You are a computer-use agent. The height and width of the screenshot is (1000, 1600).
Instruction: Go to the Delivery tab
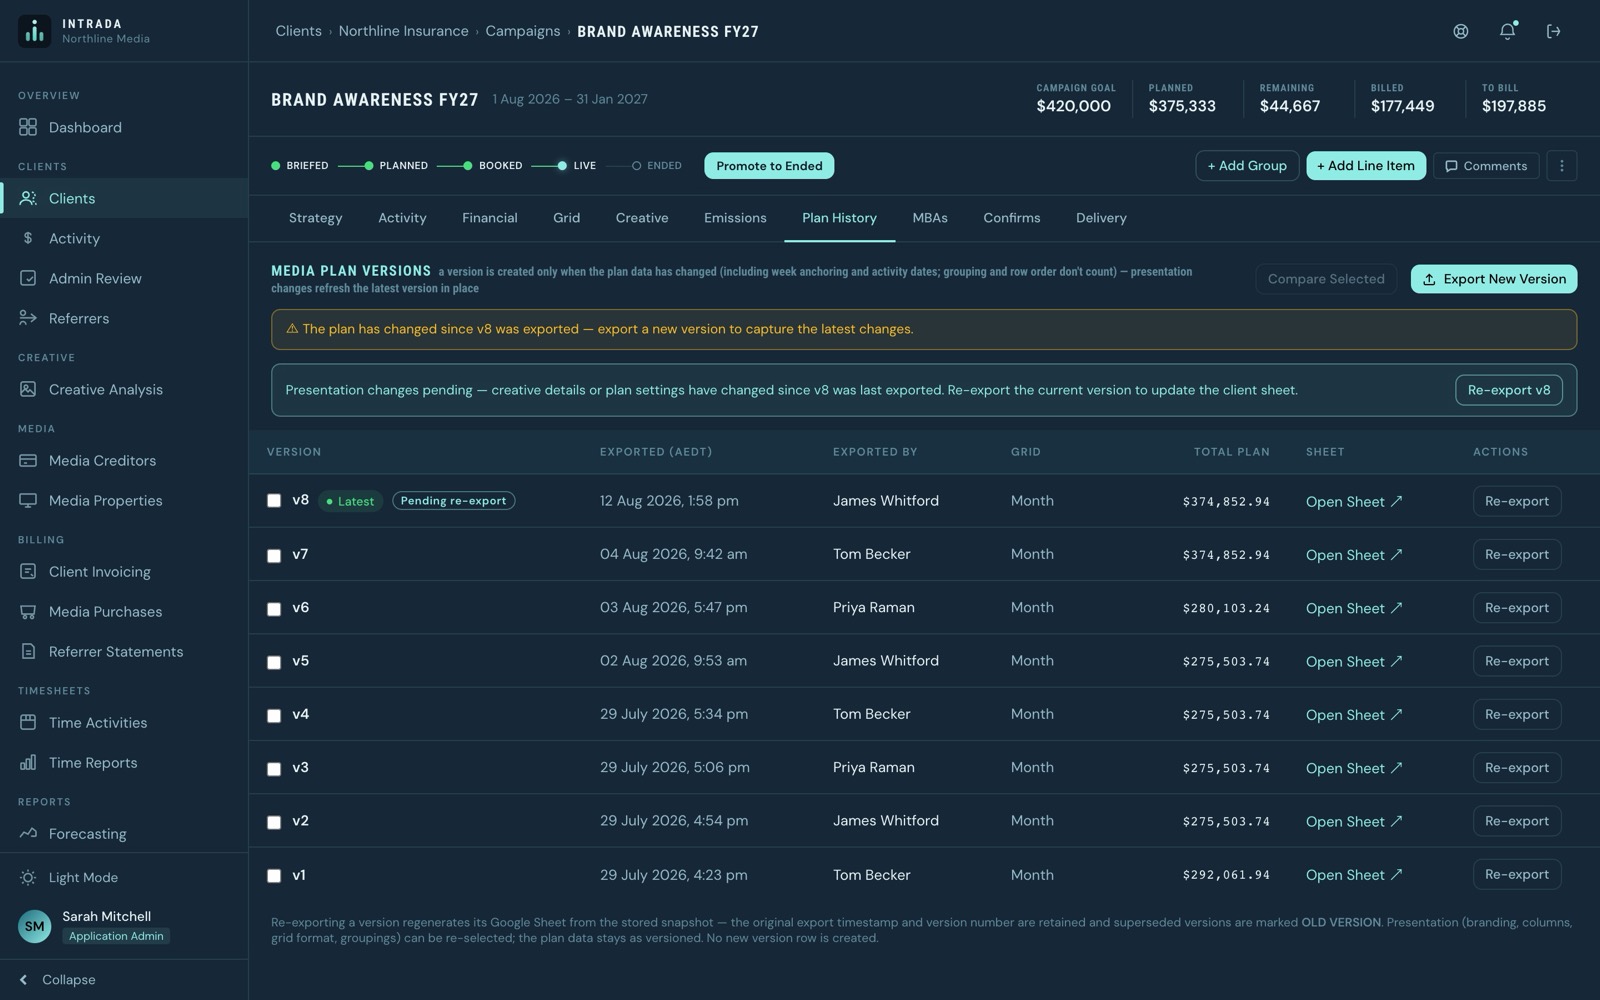[1101, 218]
